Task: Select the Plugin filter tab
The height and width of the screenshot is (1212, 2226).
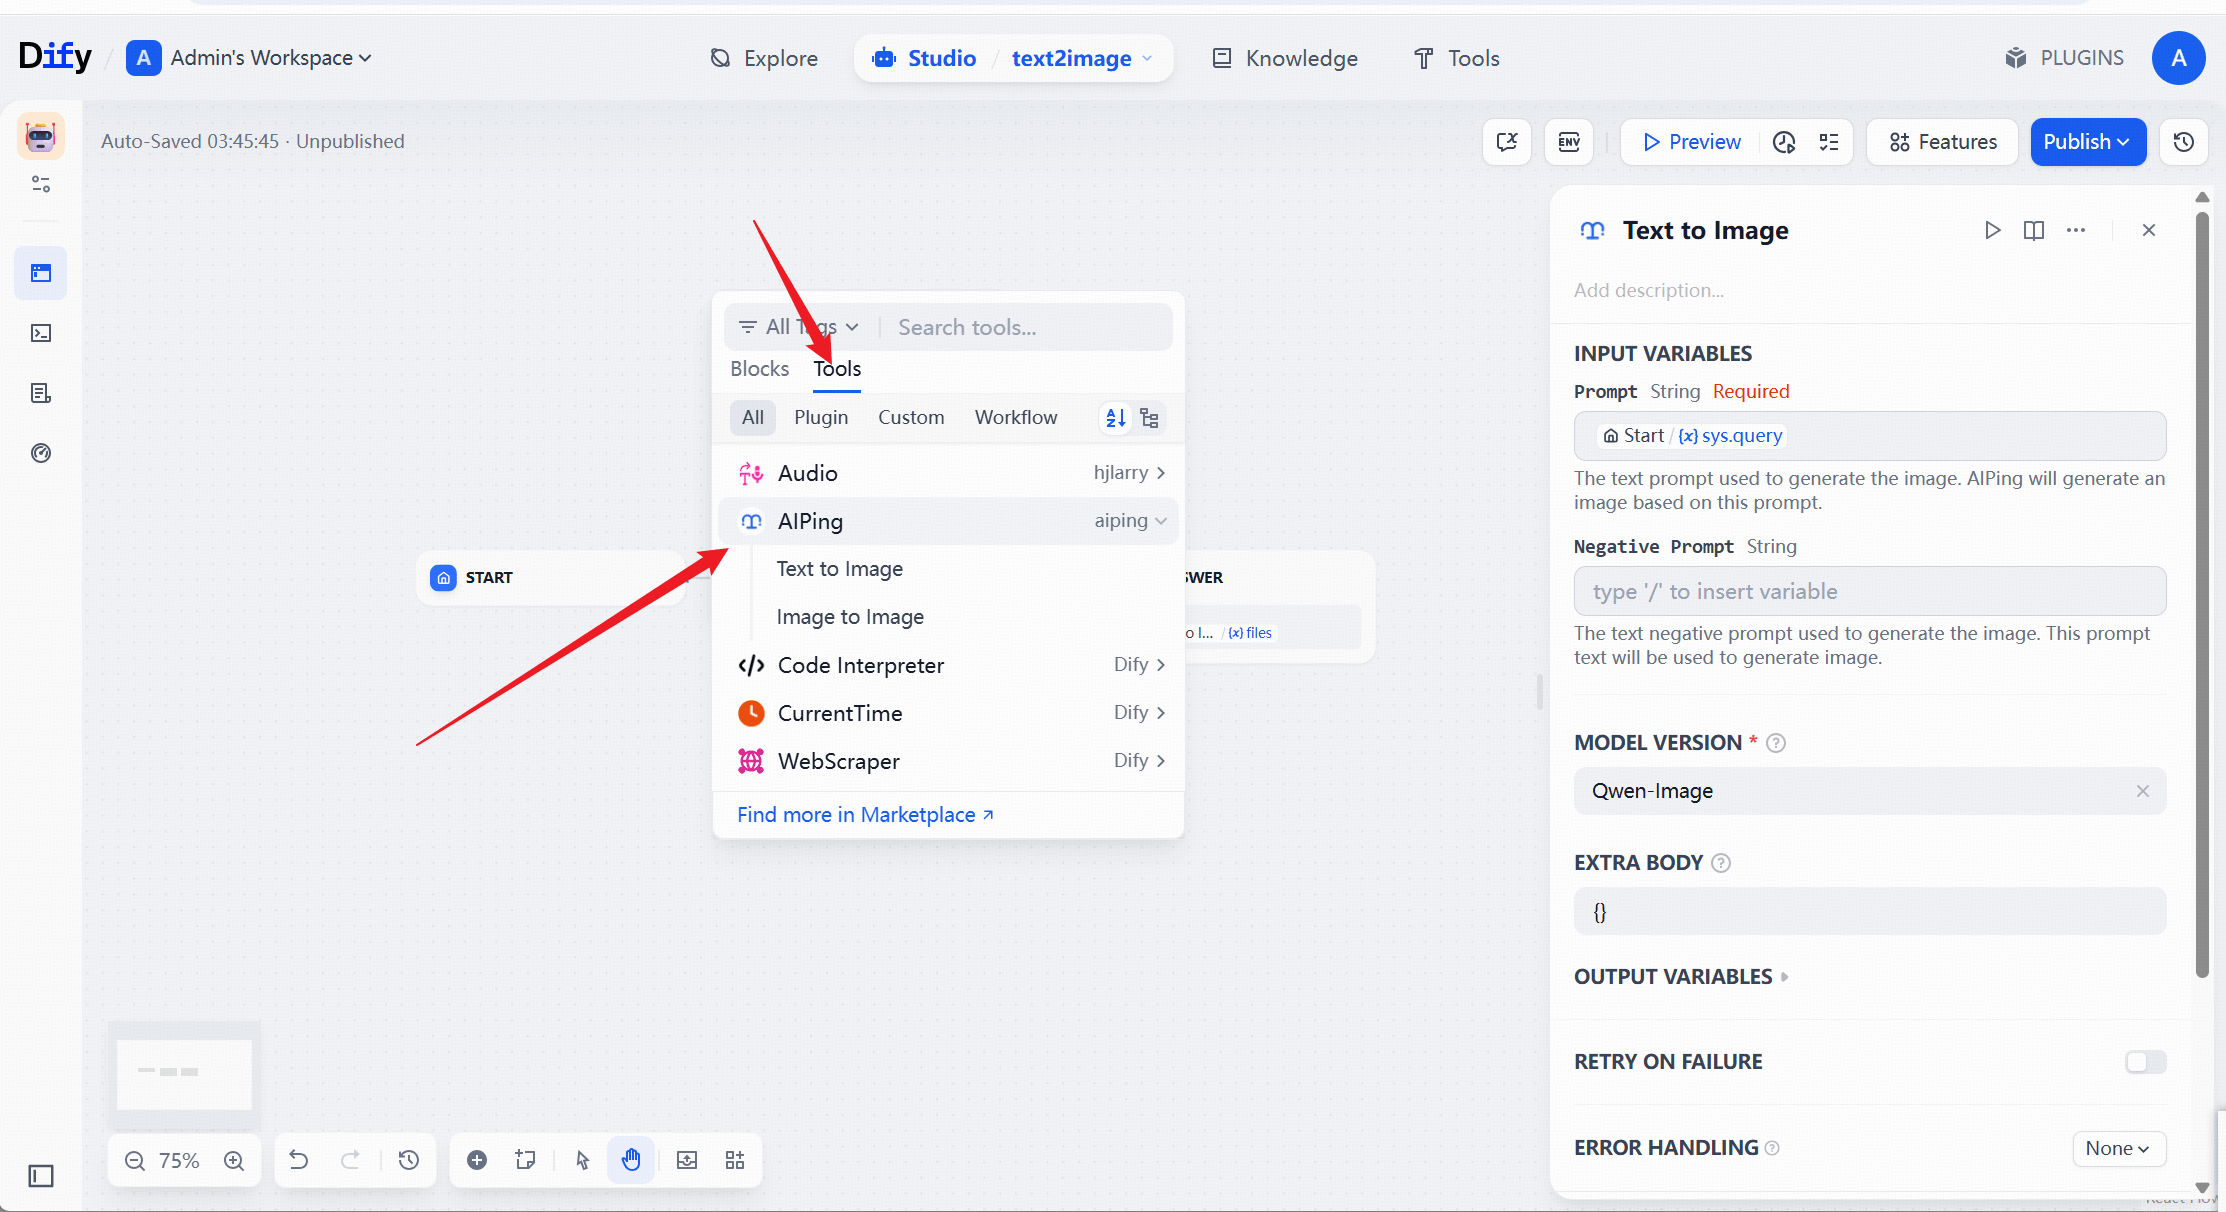Action: tap(821, 417)
